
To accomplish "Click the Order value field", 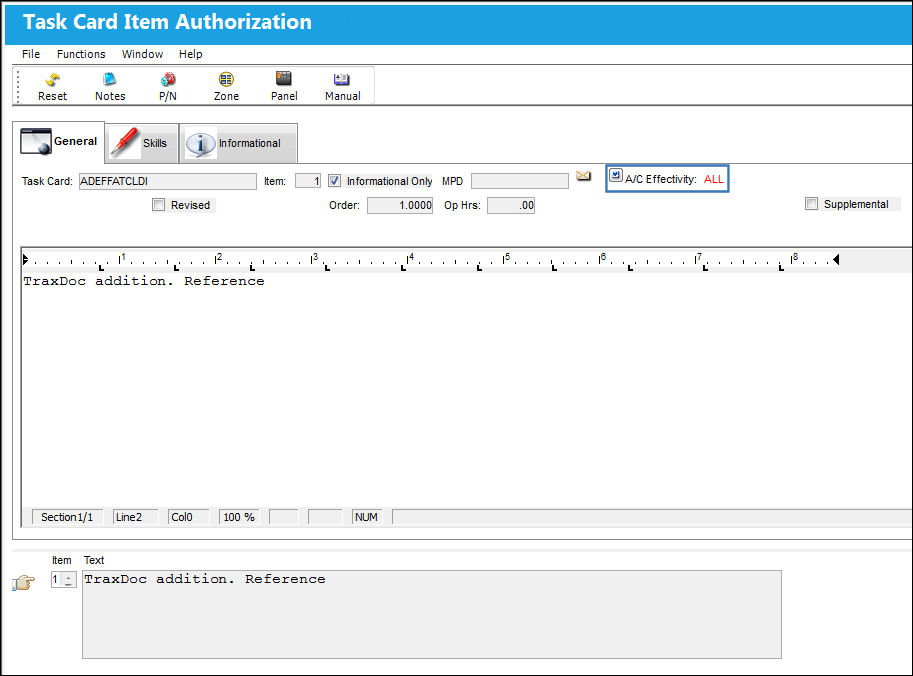I will coord(400,206).
